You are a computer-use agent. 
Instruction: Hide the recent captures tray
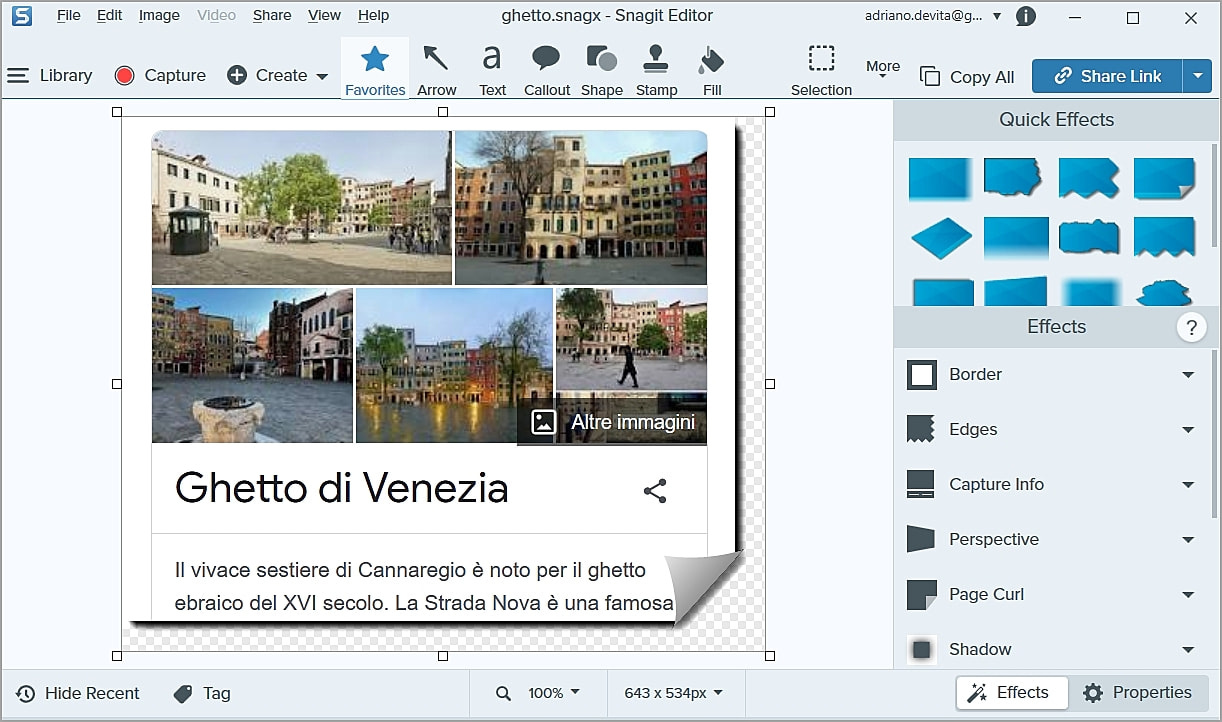[x=78, y=693]
